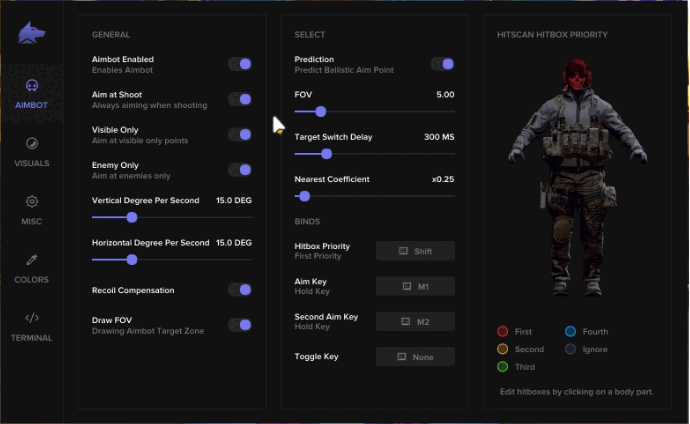Click the Shift bind button for Hitbox Priority
Screen dimensions: 690x424
coord(415,251)
